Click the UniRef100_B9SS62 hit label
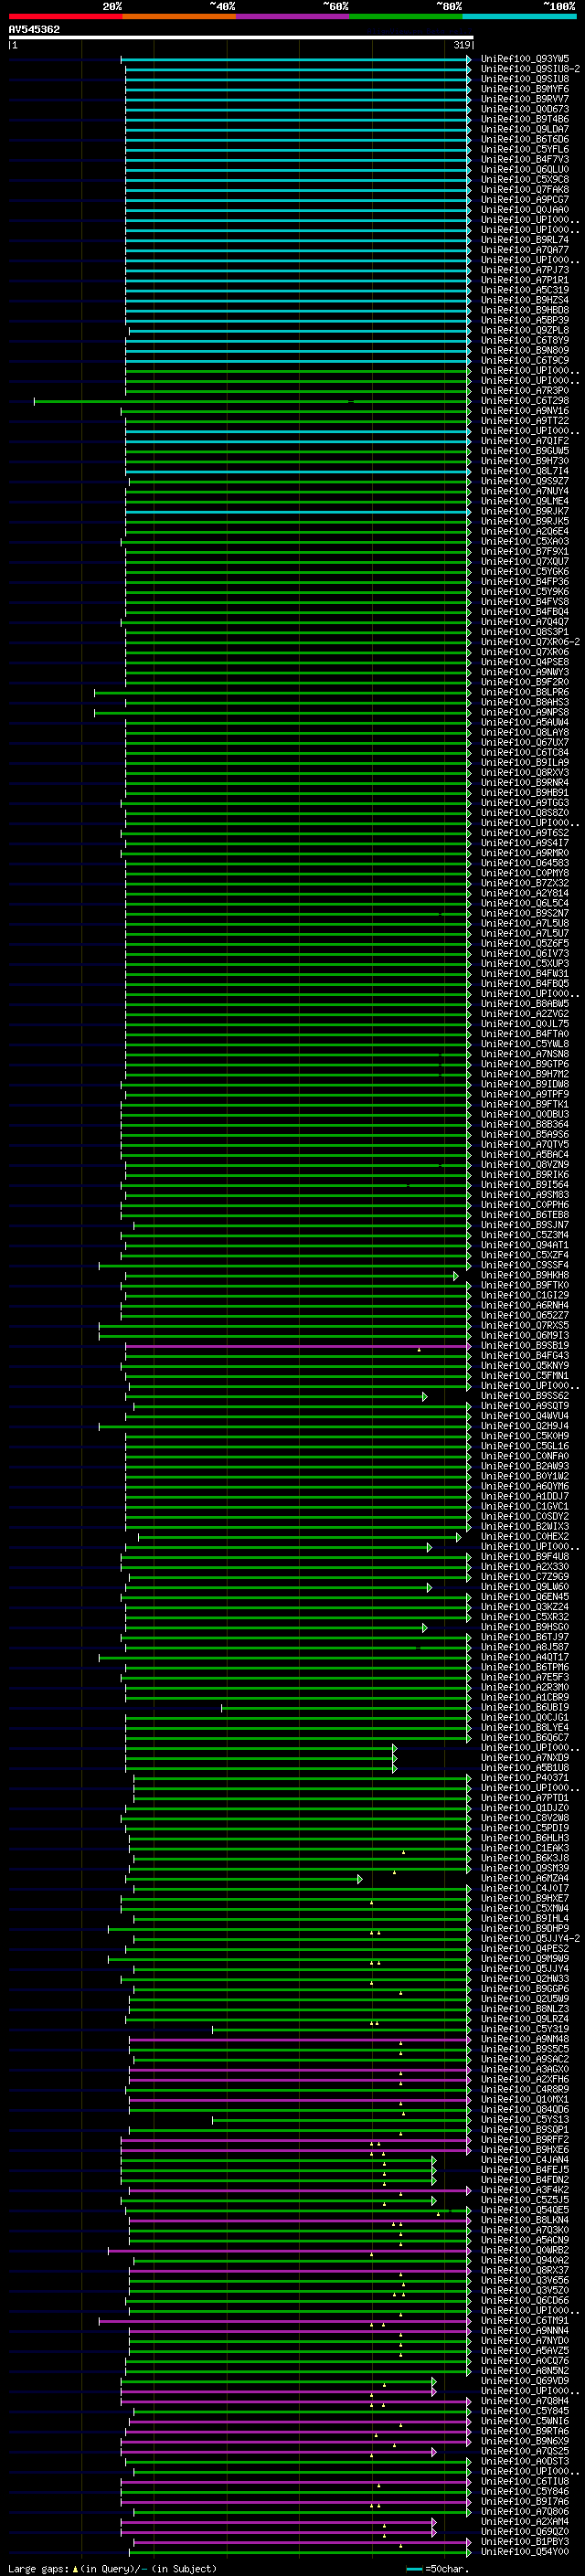The height and width of the screenshot is (2576, 585). (525, 1396)
